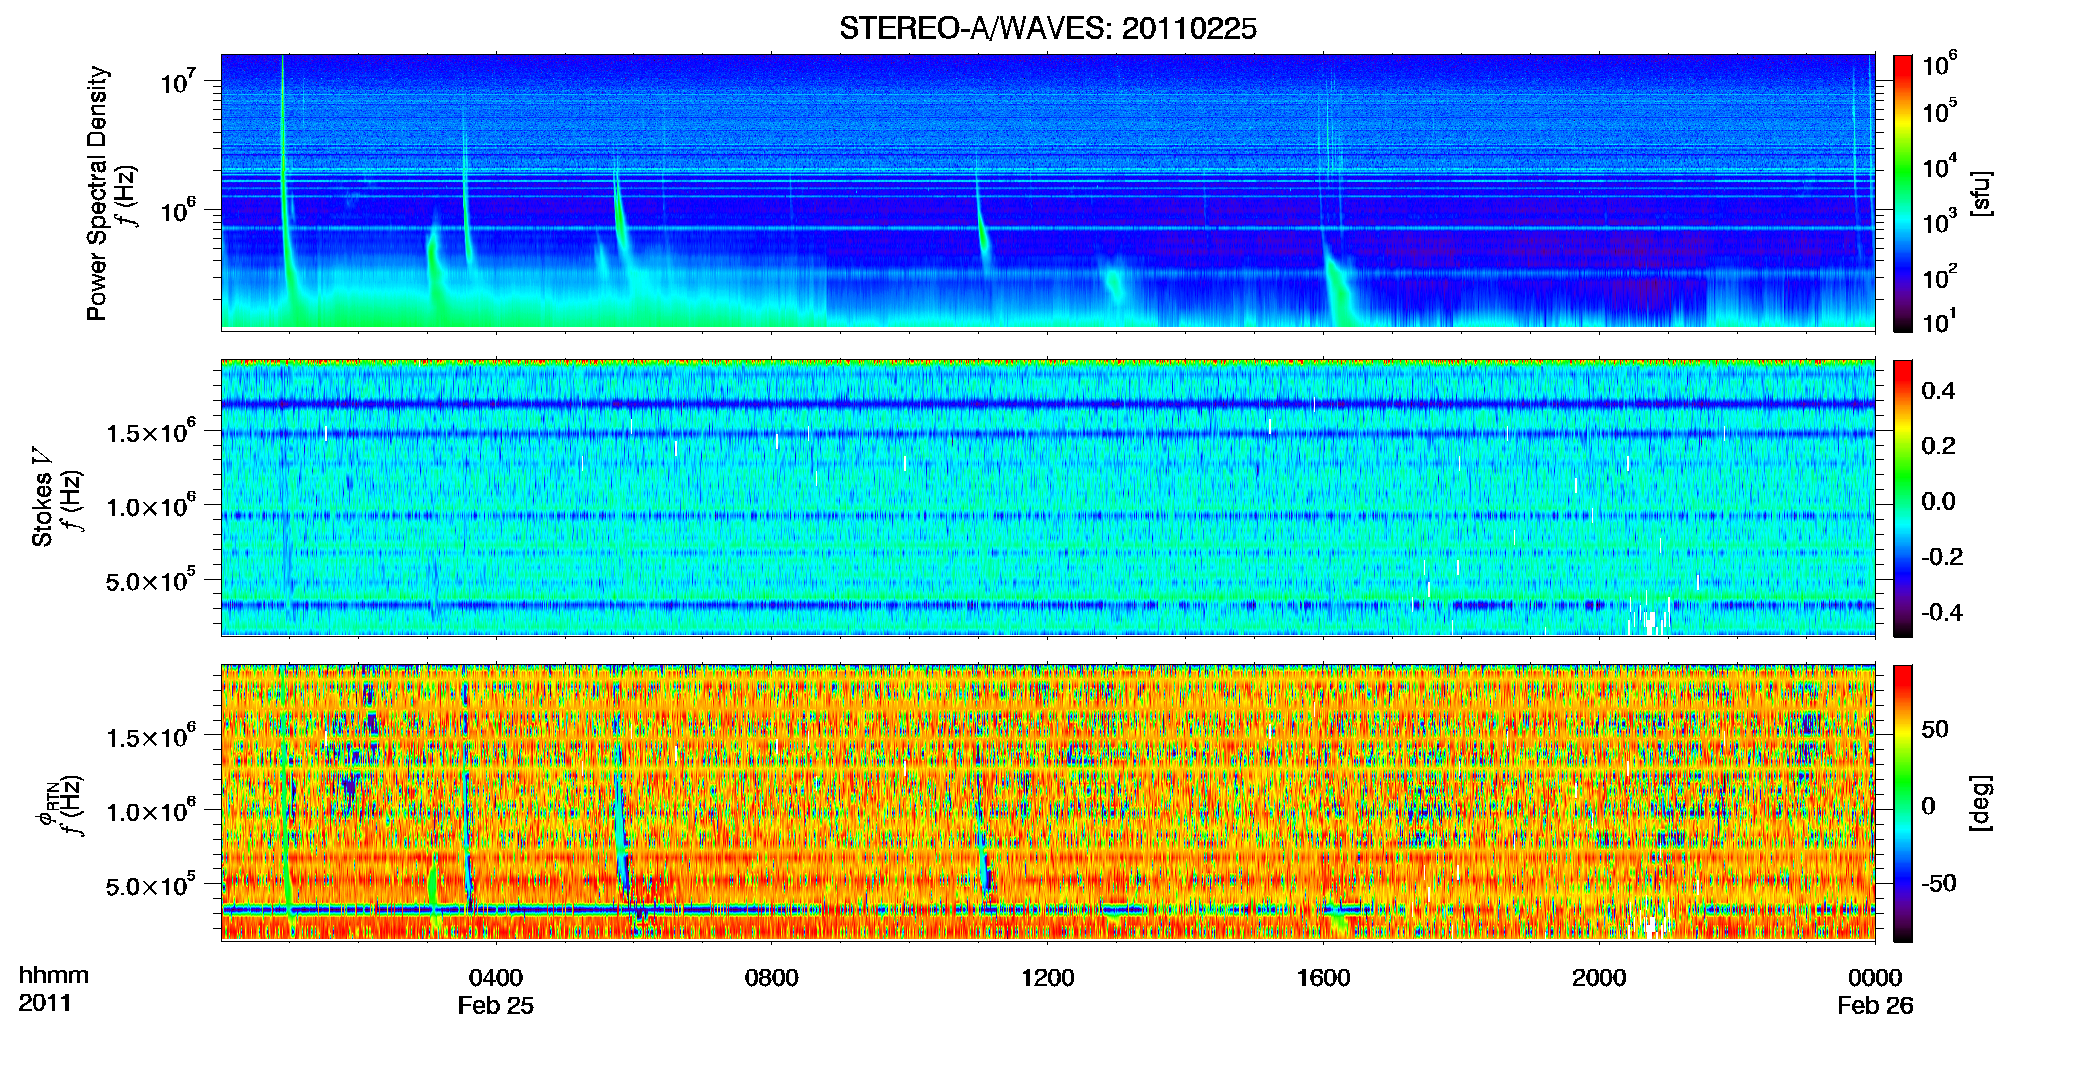Click the [sfu] units label
2096x1080 pixels.
coord(1980,193)
